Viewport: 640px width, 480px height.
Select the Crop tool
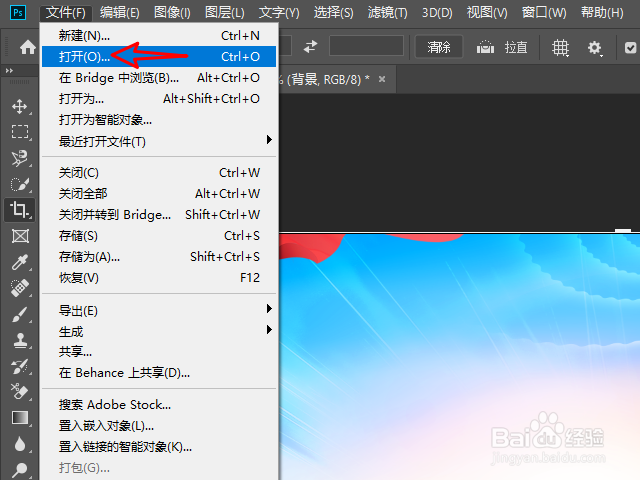(x=20, y=210)
